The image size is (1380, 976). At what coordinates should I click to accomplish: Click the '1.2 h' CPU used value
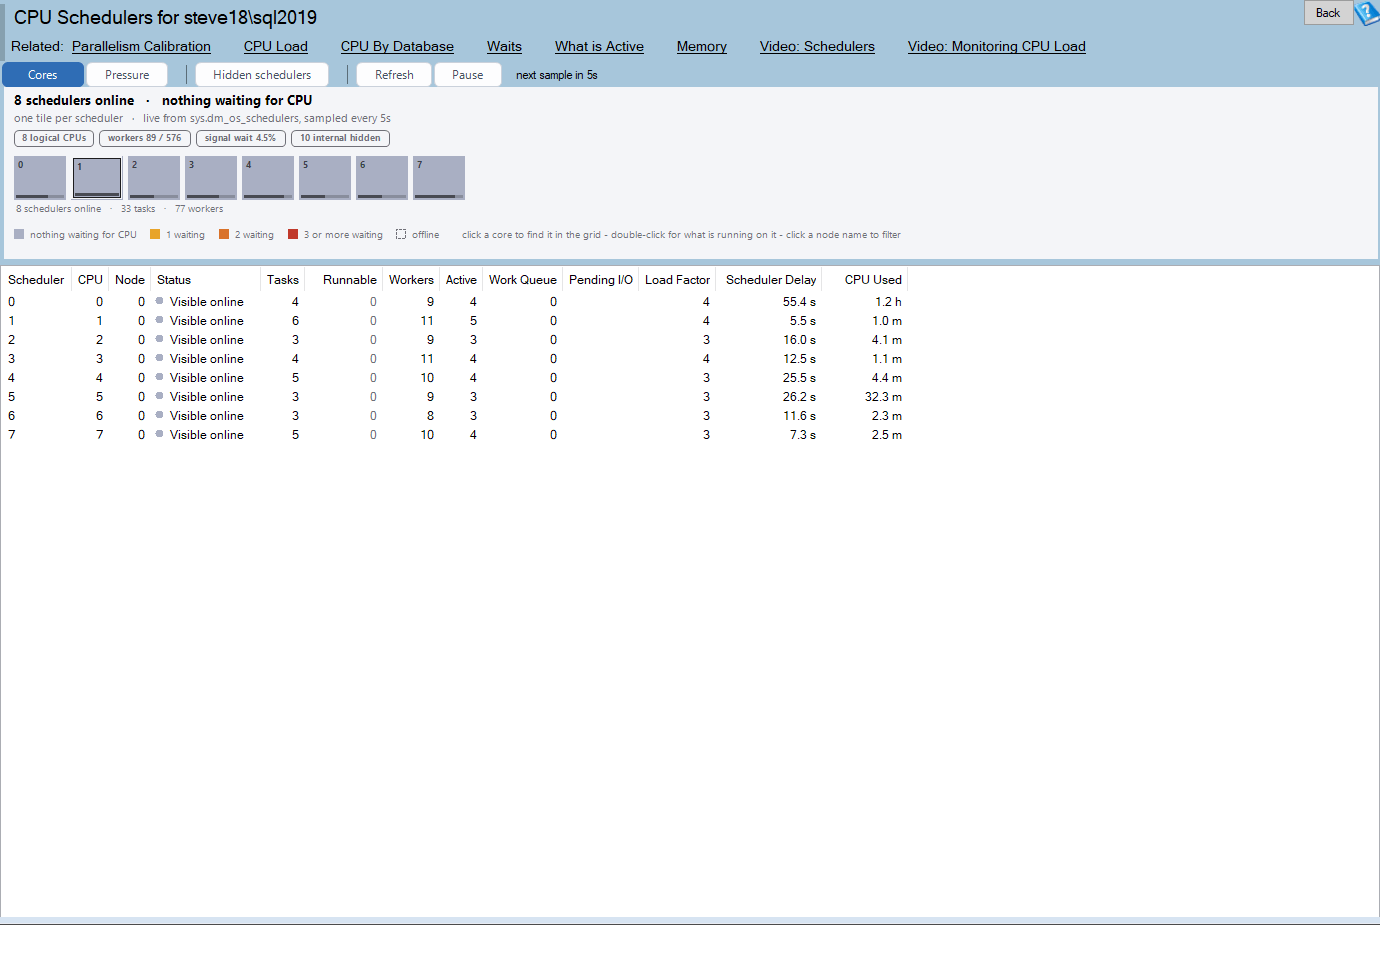(x=888, y=302)
